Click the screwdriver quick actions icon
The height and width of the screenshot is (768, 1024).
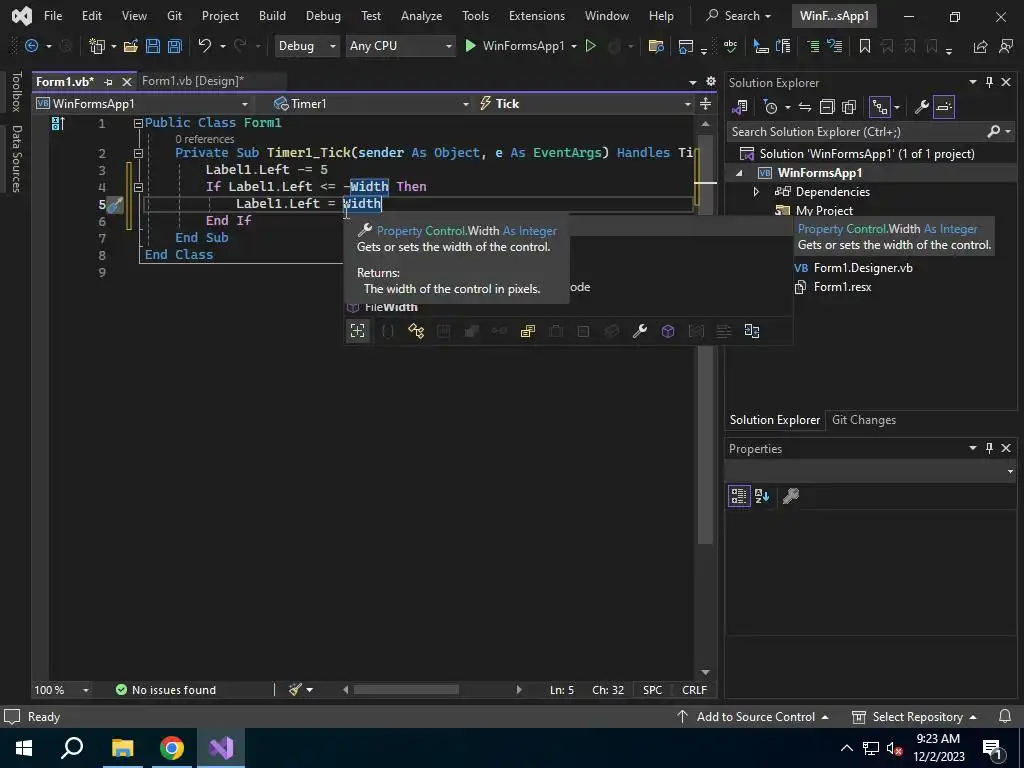[116, 205]
